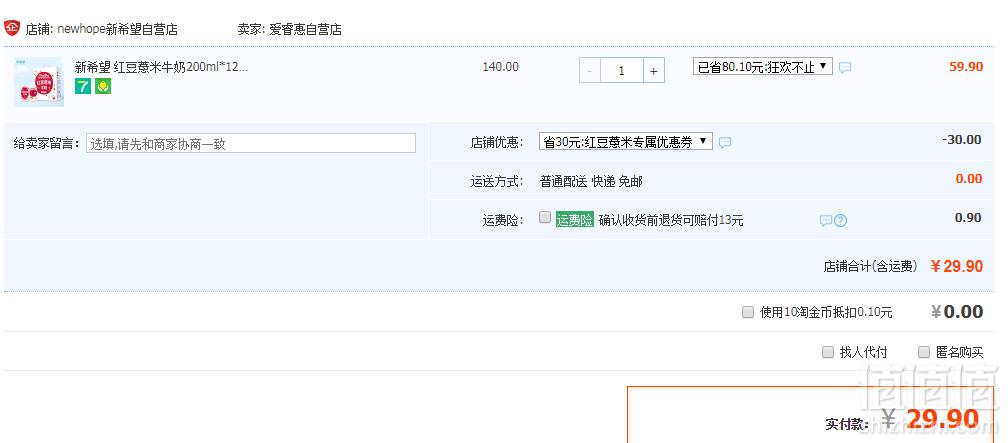
Task: Decrease quantity with the minus button
Action: (590, 71)
